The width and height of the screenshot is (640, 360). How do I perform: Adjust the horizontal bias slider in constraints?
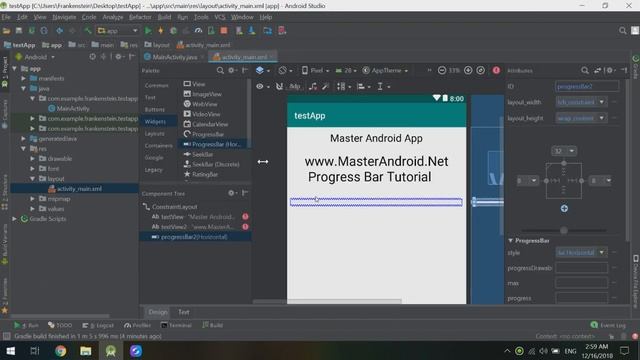564,231
